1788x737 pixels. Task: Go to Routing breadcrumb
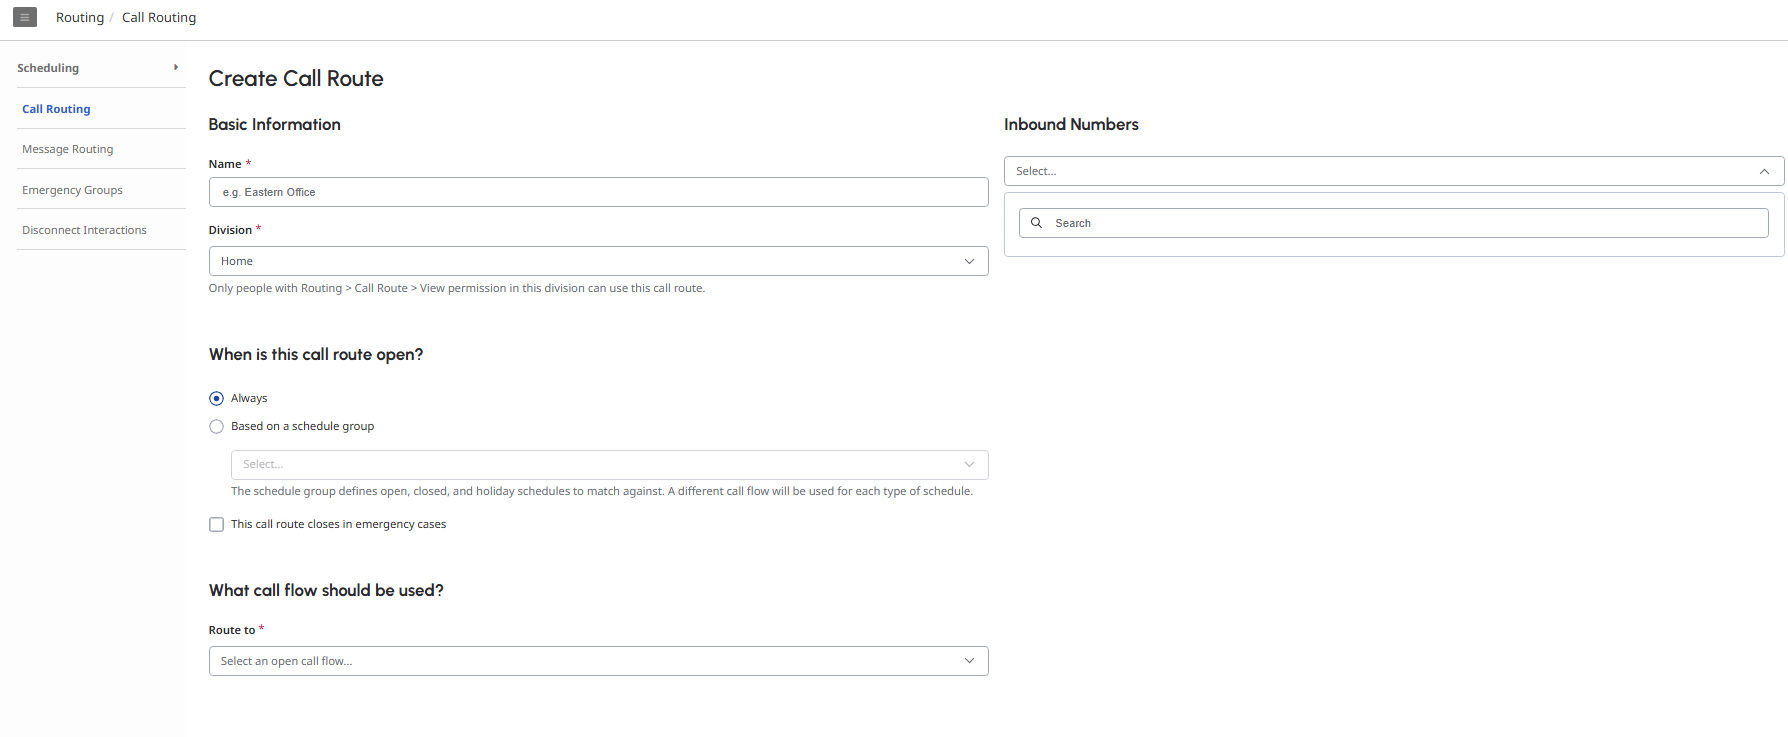pos(80,17)
